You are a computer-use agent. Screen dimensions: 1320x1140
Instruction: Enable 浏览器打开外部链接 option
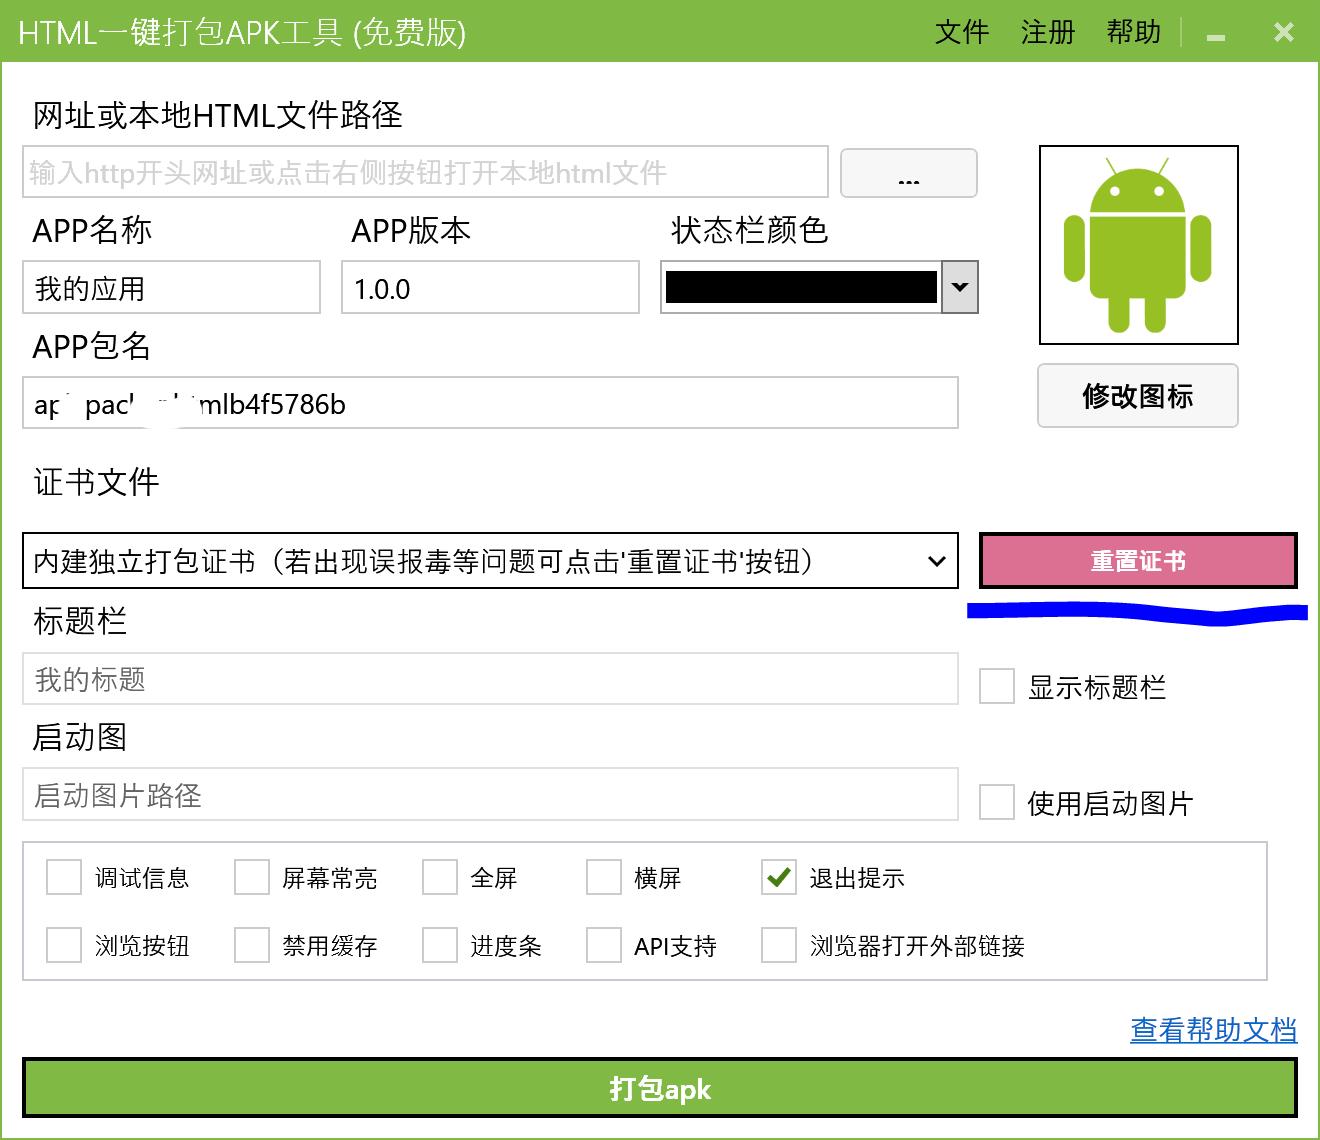point(778,945)
